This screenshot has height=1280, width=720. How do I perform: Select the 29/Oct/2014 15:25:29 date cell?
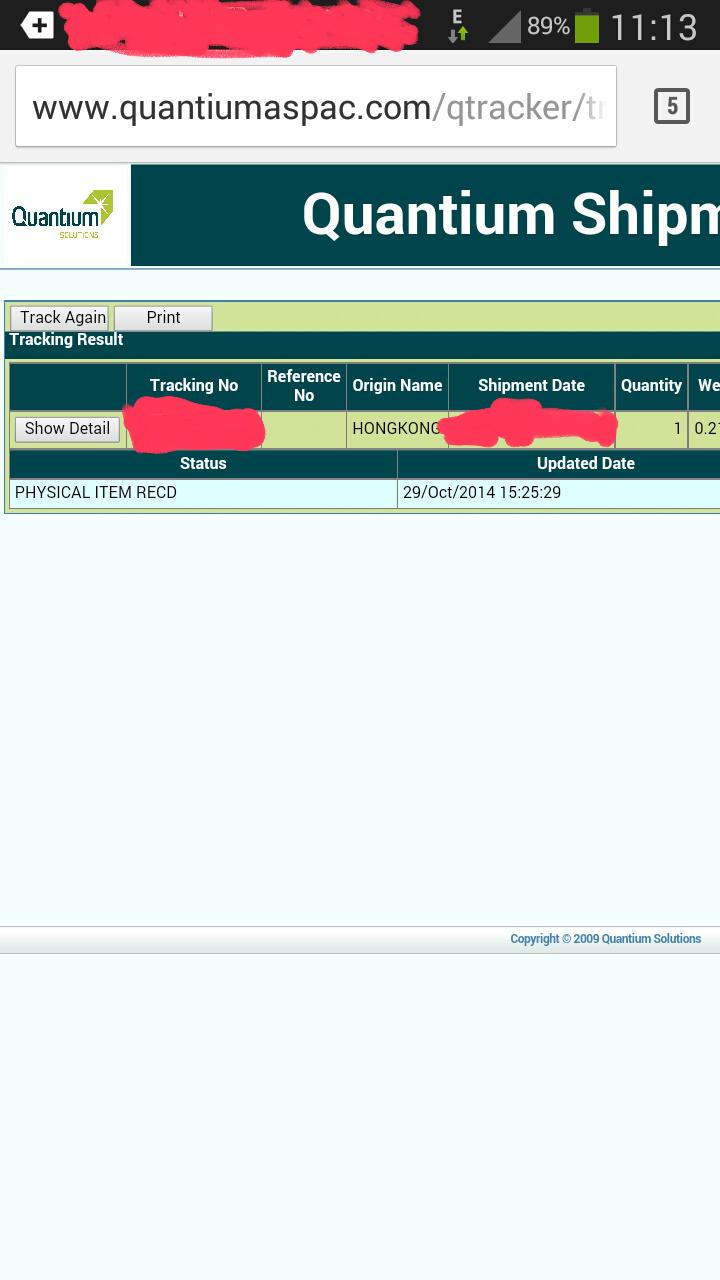559,493
